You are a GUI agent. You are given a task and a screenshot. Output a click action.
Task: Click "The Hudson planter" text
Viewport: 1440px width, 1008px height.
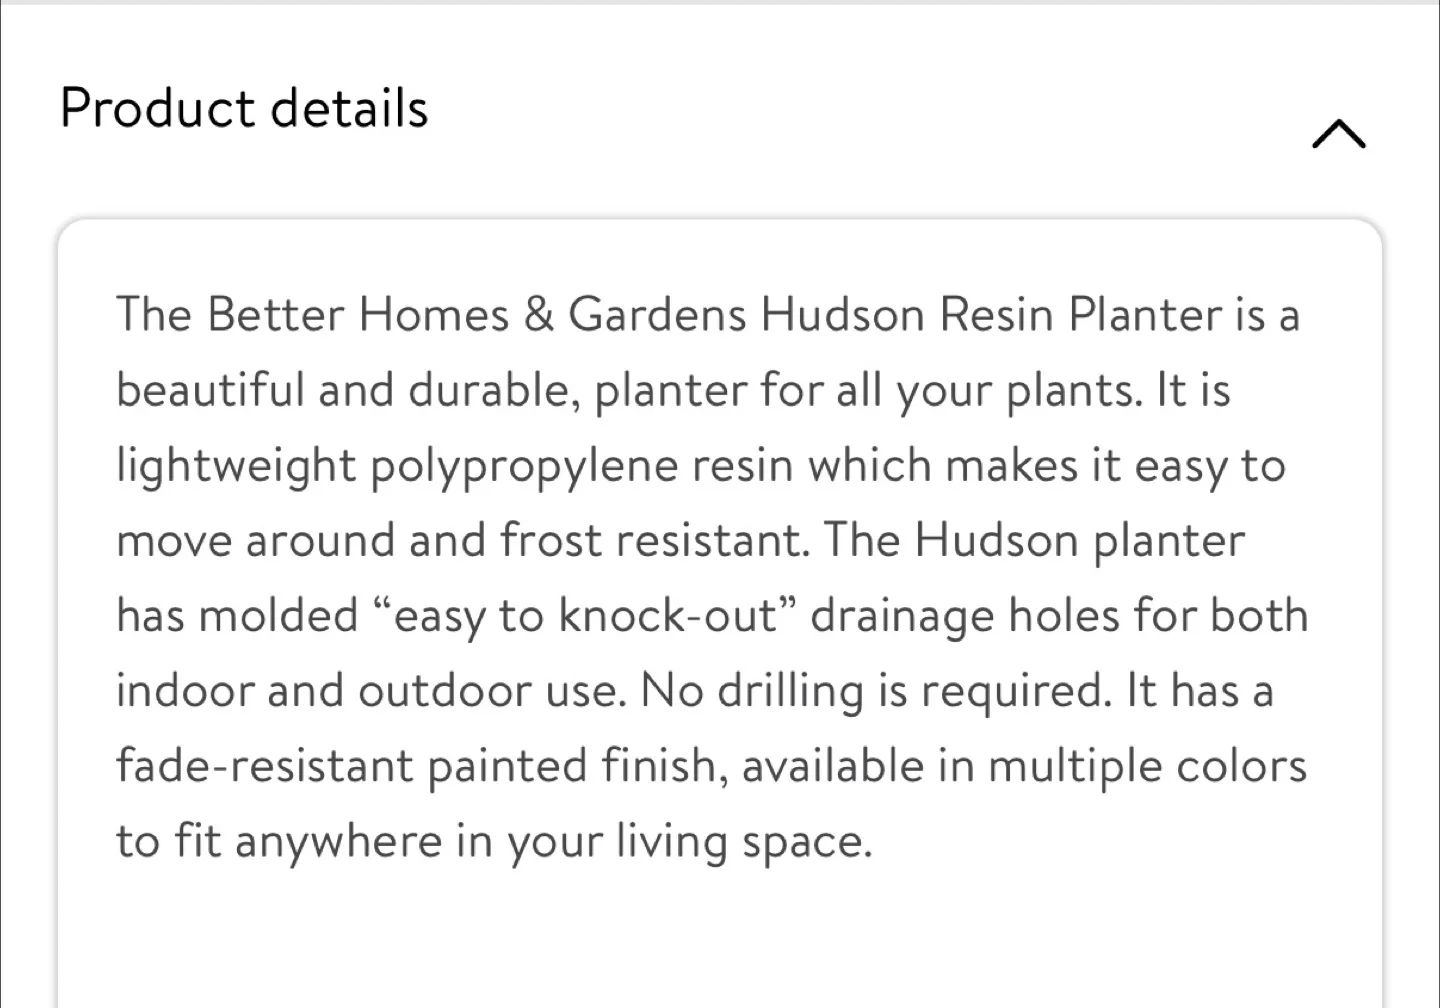coord(1035,541)
